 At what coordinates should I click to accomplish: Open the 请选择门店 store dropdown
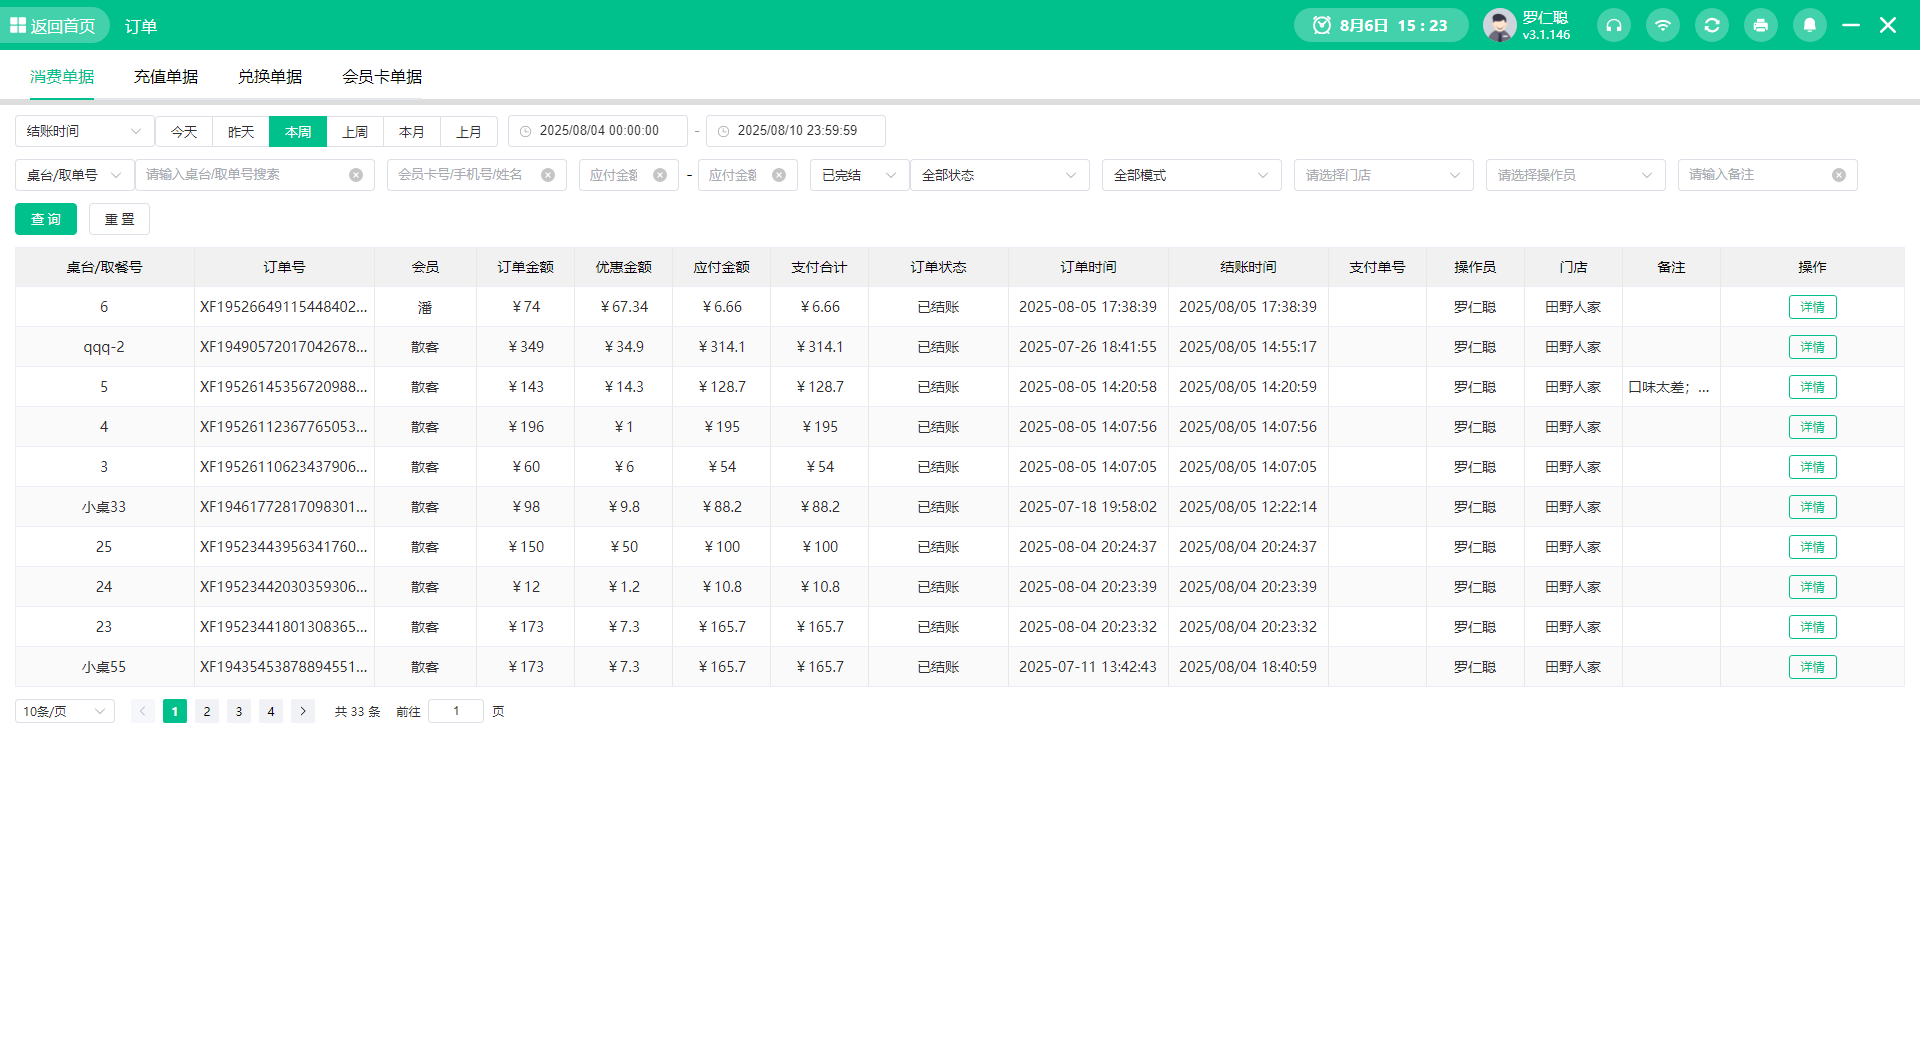pyautogui.click(x=1382, y=175)
